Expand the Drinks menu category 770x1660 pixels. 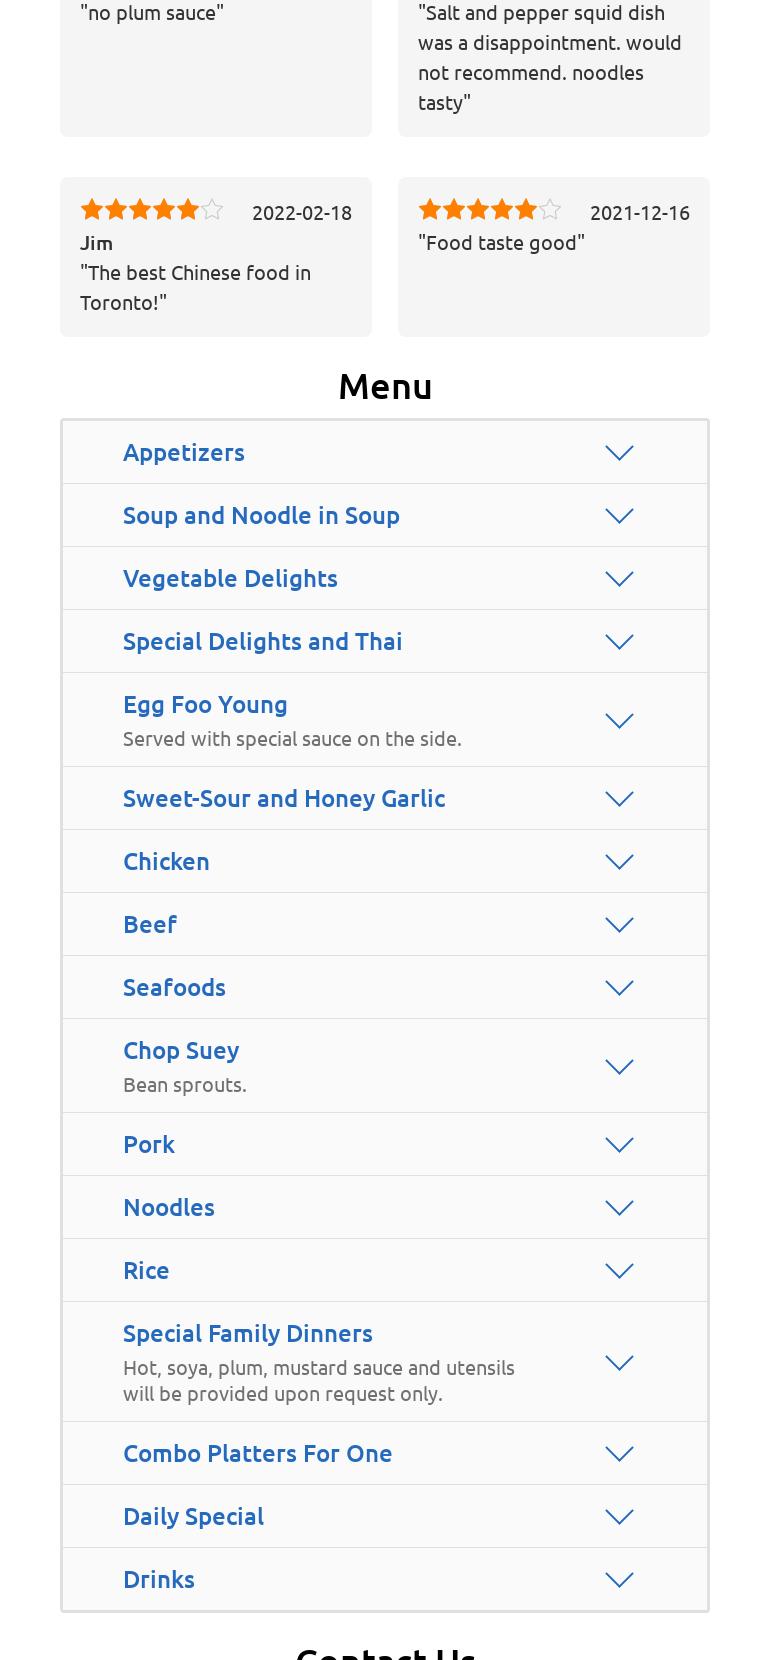159,1579
